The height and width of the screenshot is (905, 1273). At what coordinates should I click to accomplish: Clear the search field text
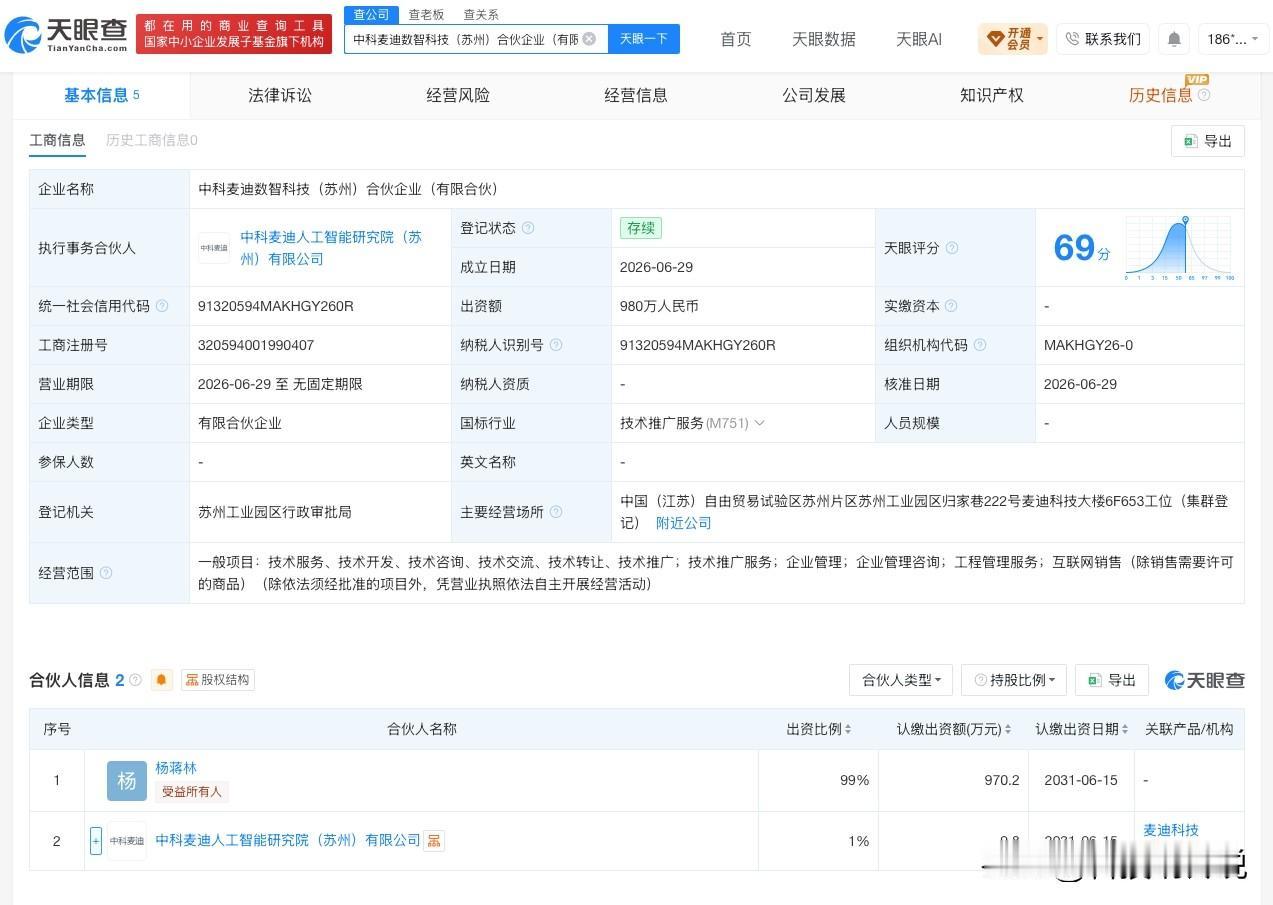[x=589, y=39]
